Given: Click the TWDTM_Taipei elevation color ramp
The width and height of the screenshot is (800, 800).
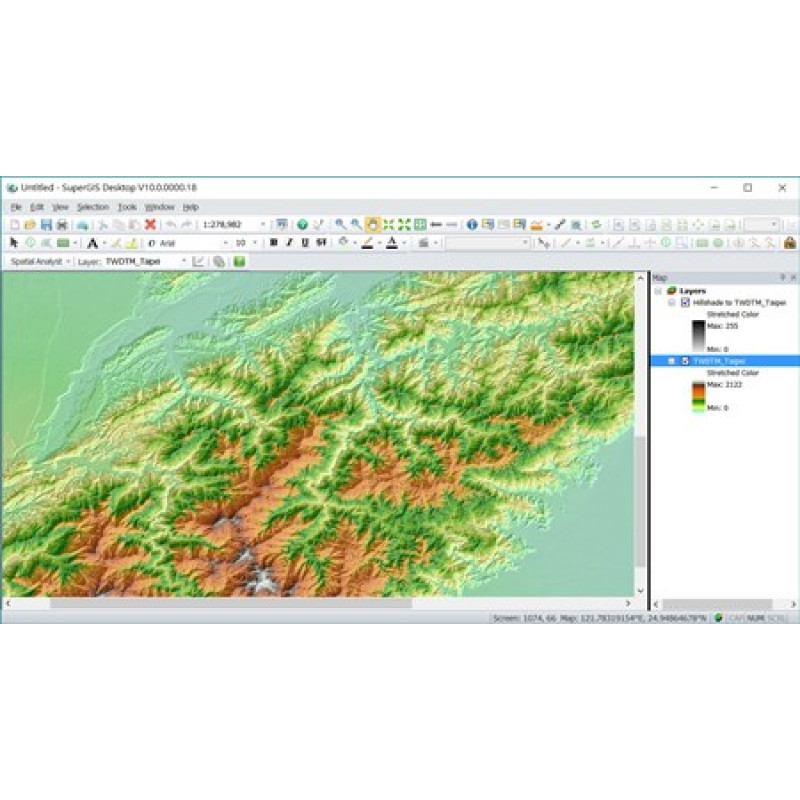Looking at the screenshot, I should point(698,396).
